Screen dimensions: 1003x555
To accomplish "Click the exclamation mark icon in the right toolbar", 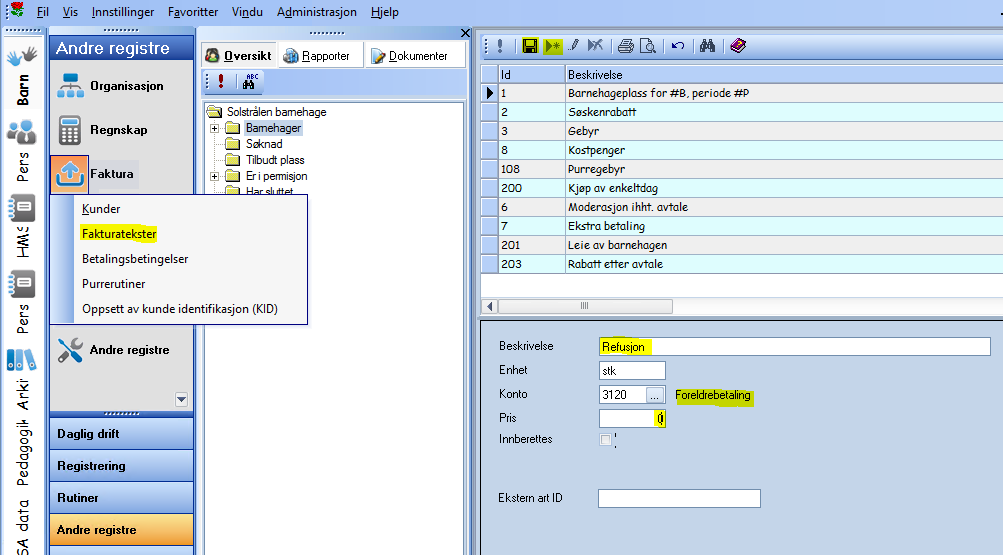I will [500, 46].
